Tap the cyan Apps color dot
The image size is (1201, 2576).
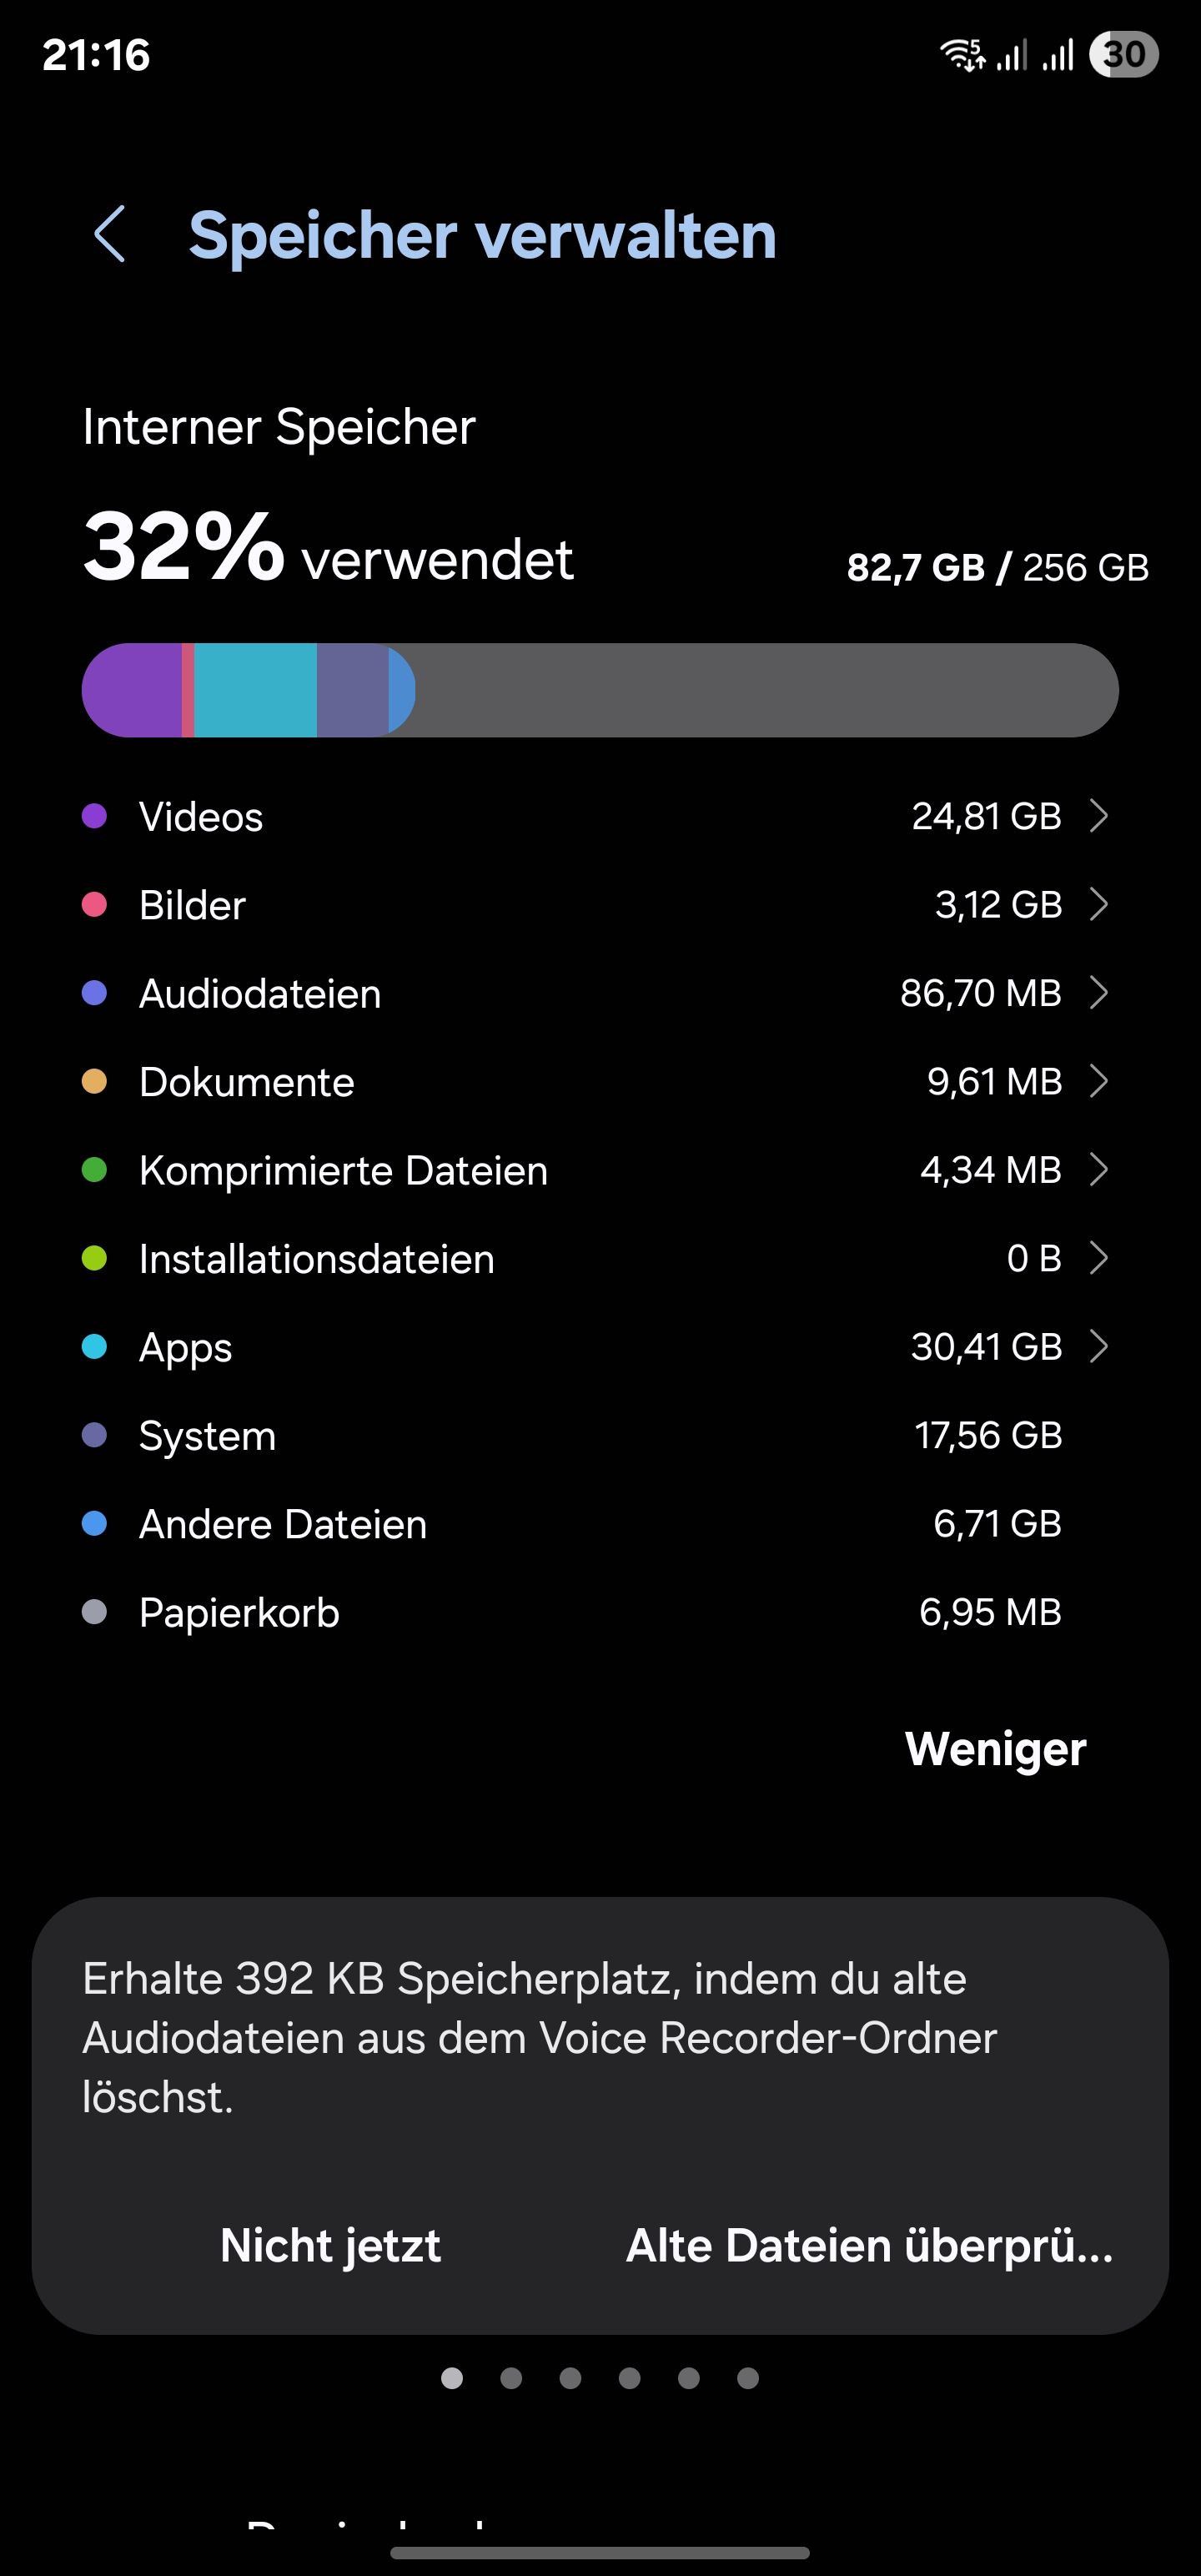[94, 1347]
